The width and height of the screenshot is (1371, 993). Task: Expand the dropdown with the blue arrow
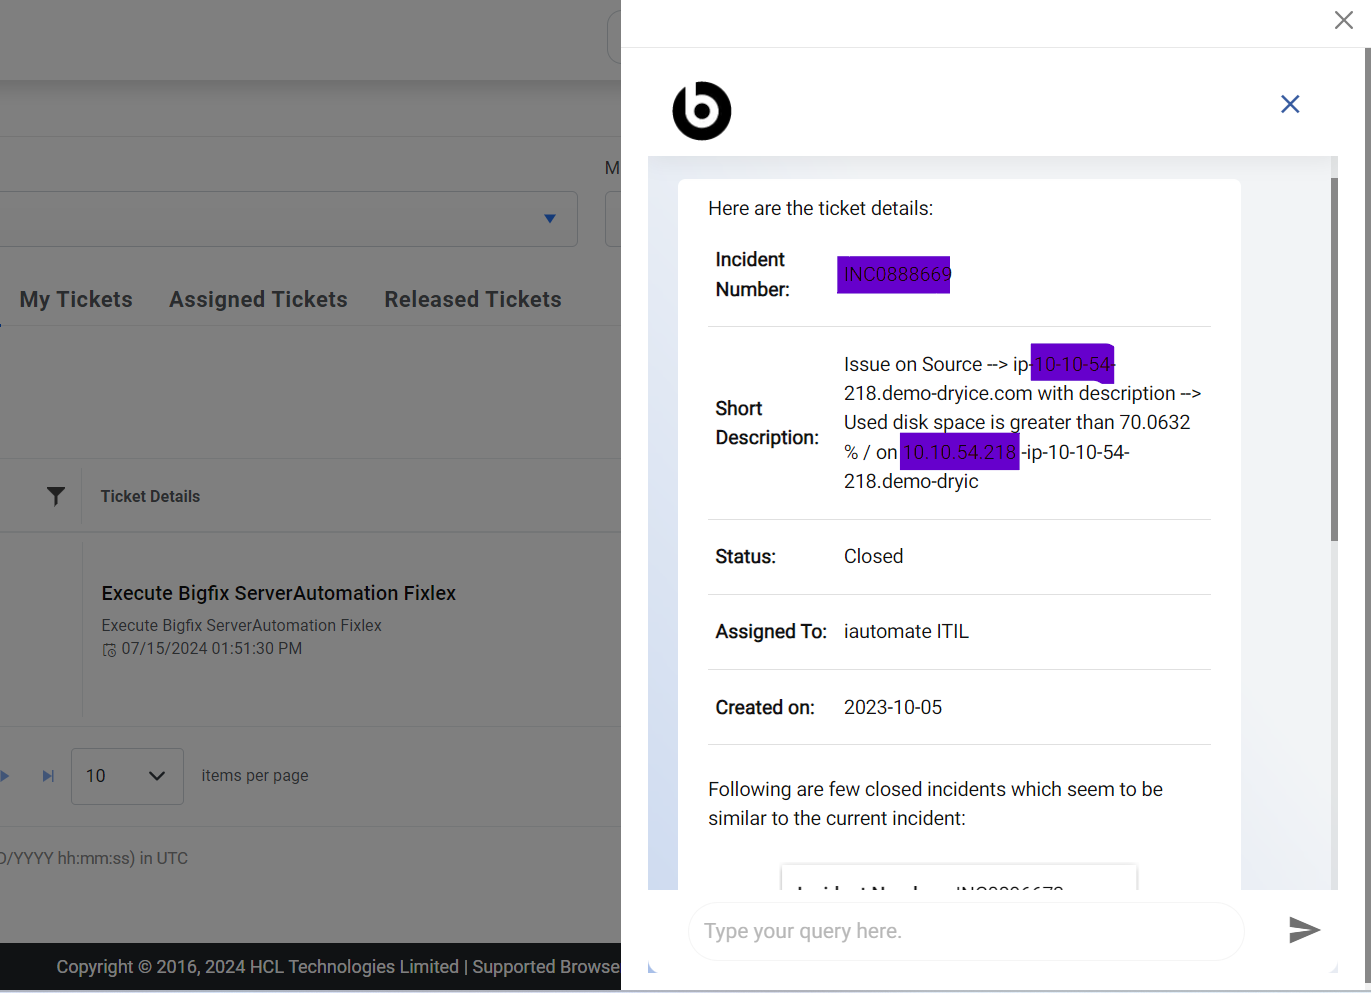[x=549, y=219]
